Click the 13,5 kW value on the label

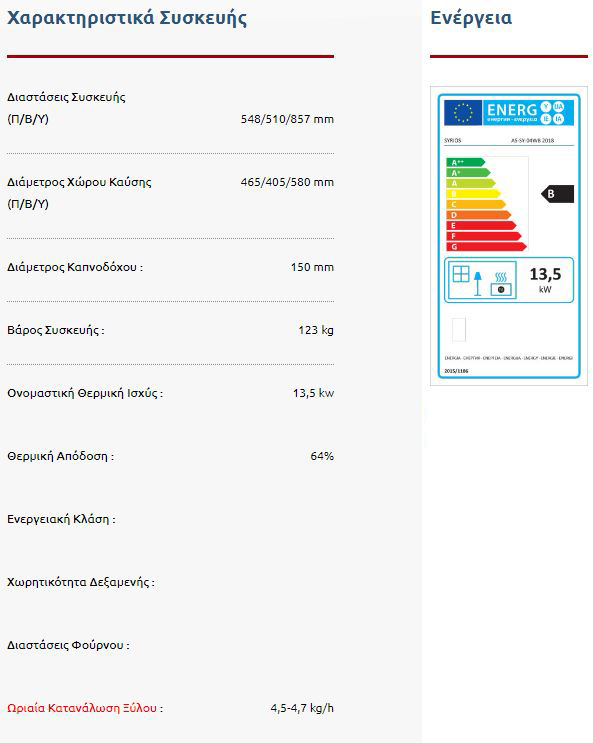click(545, 280)
